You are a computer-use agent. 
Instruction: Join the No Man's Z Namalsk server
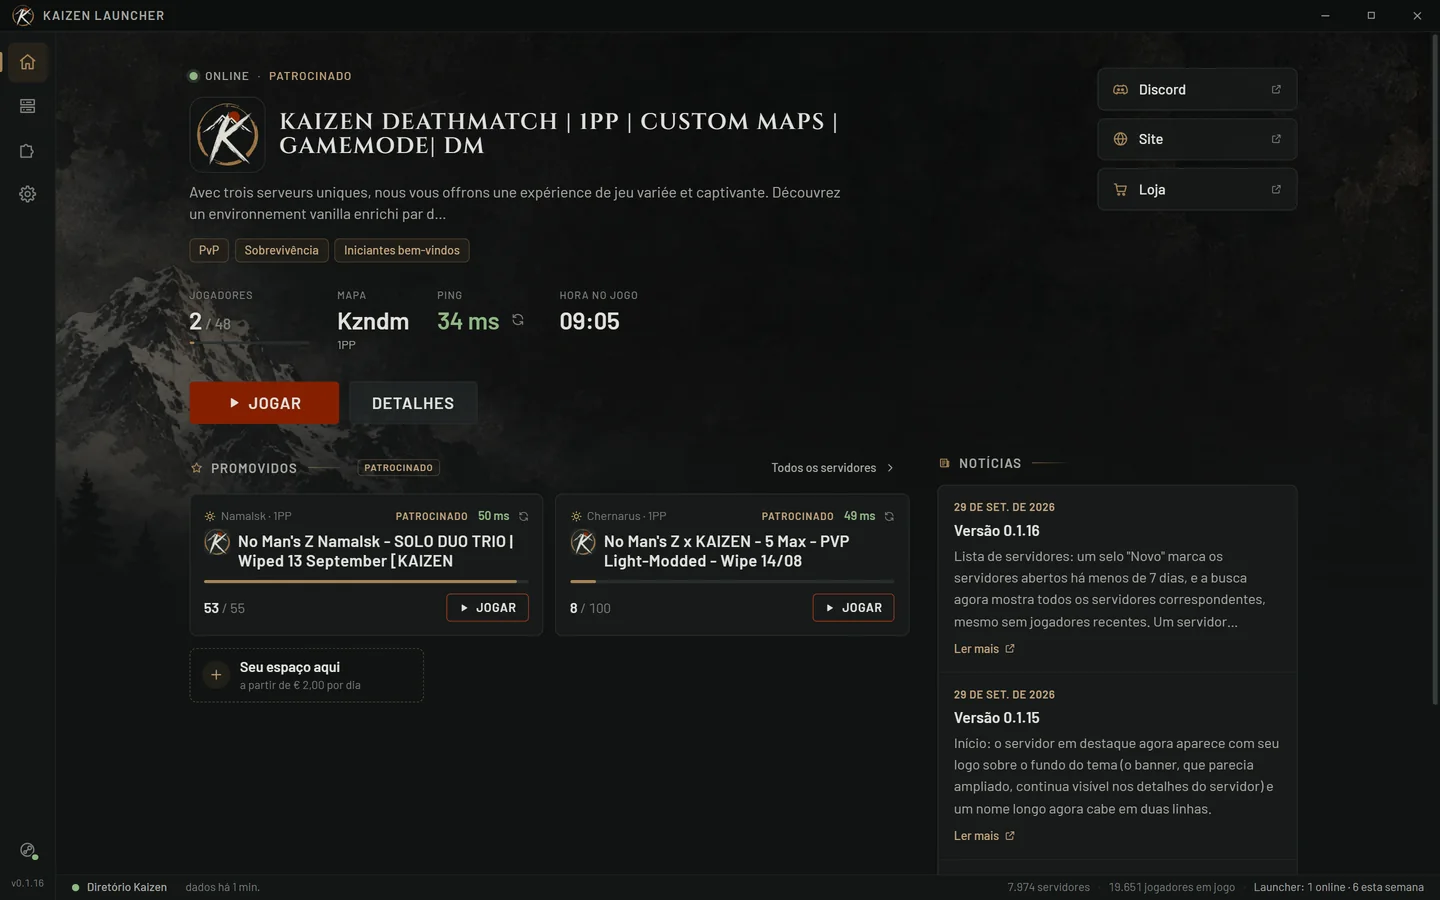487,608
